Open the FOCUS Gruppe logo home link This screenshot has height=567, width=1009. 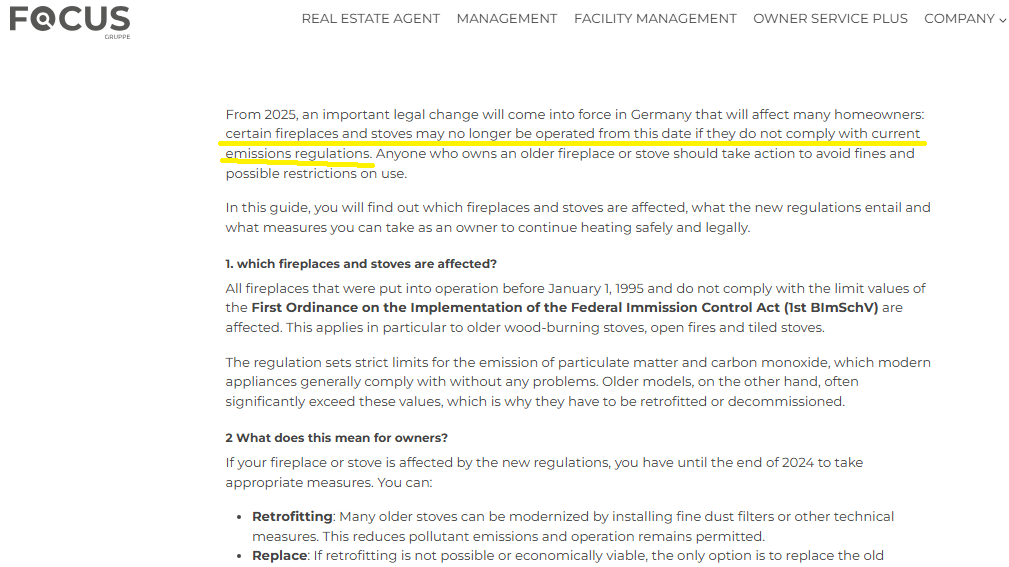click(x=70, y=21)
